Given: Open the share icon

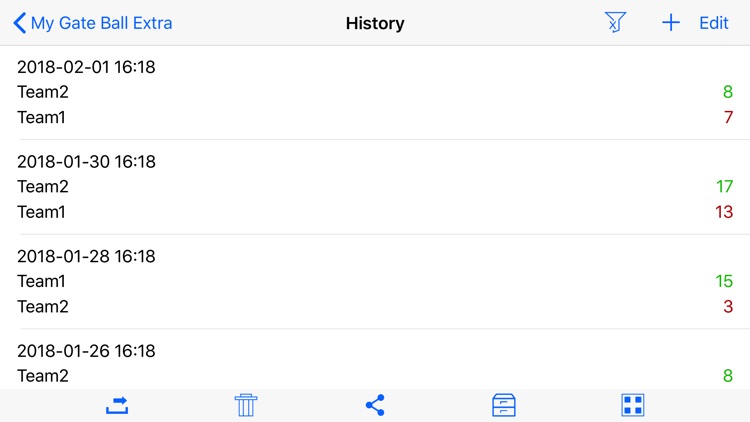Looking at the screenshot, I should 375,405.
